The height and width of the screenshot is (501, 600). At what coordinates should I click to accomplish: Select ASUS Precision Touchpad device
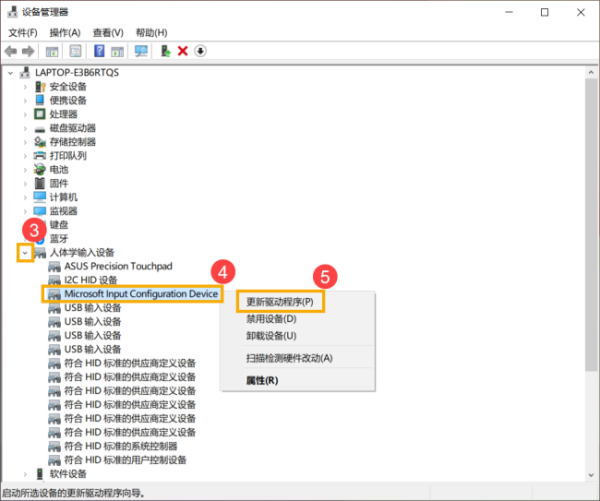coord(117,267)
